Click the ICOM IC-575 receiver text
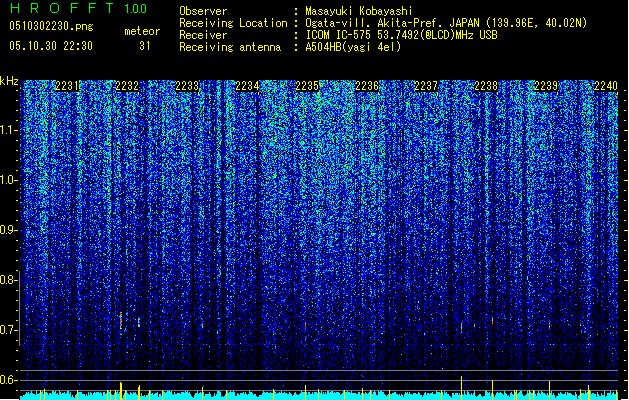The width and height of the screenshot is (629, 400). pos(401,35)
